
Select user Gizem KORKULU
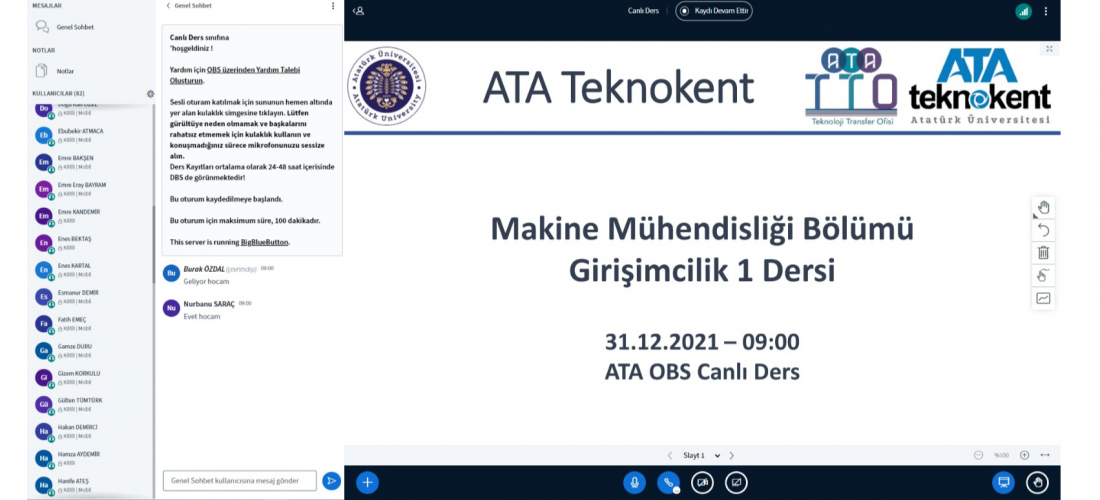92,377
